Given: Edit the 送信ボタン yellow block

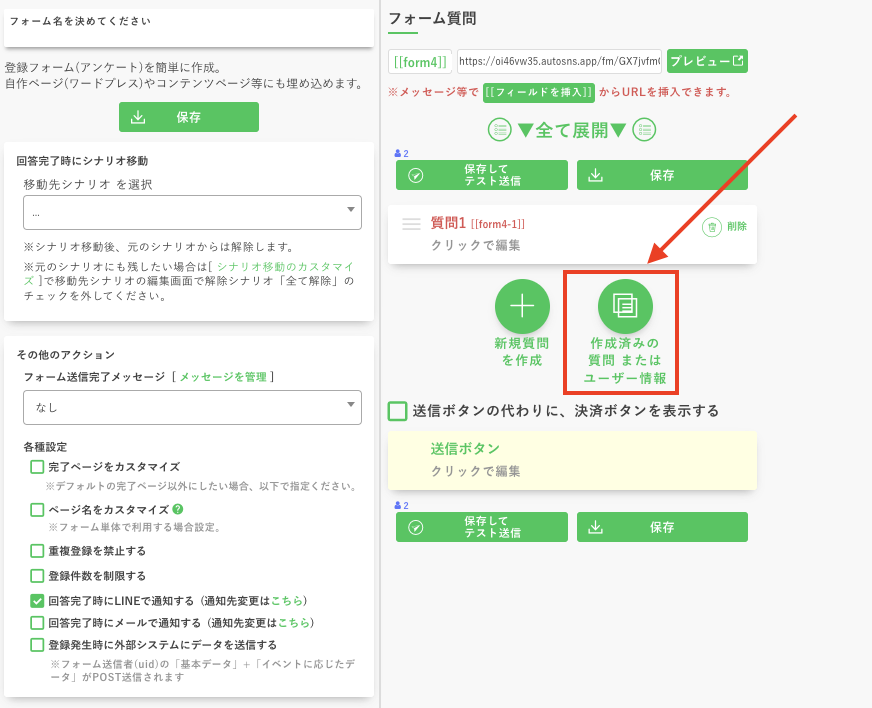Looking at the screenshot, I should (572, 460).
